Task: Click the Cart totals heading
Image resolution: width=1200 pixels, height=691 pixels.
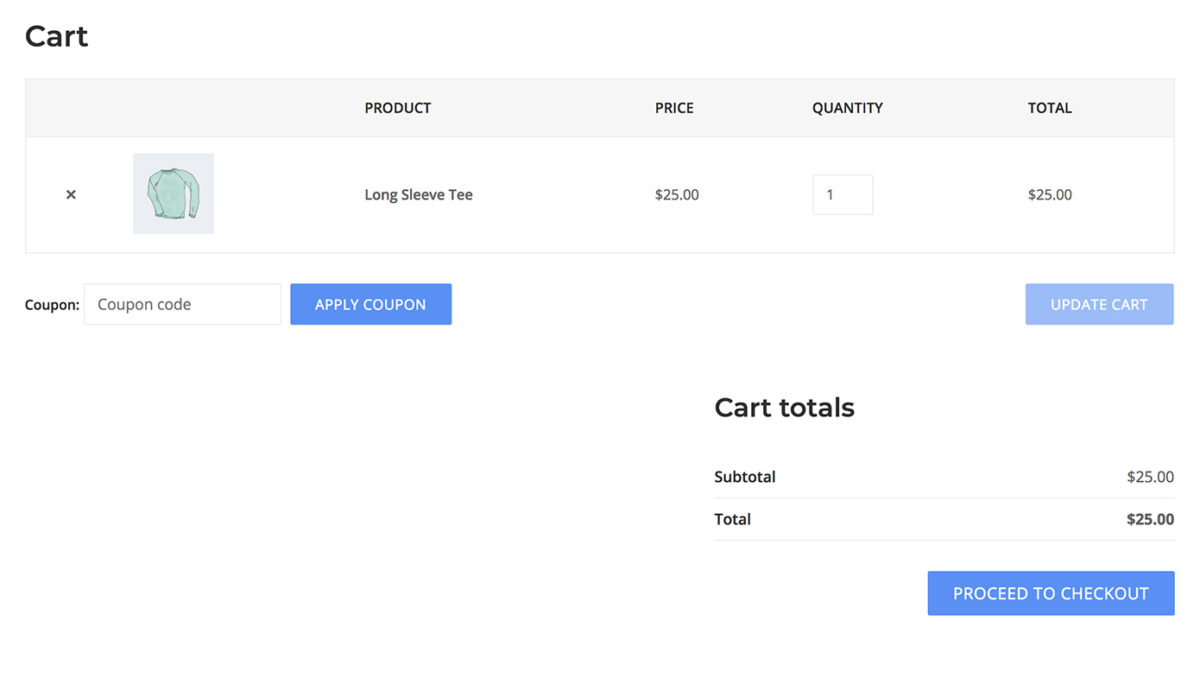Action: pyautogui.click(x=784, y=408)
